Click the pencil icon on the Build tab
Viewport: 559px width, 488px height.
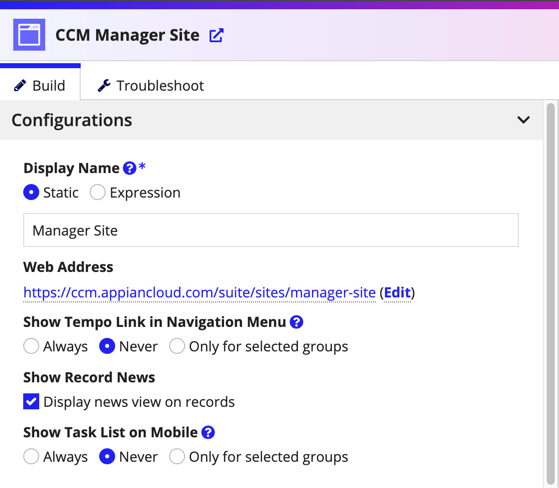coord(20,86)
